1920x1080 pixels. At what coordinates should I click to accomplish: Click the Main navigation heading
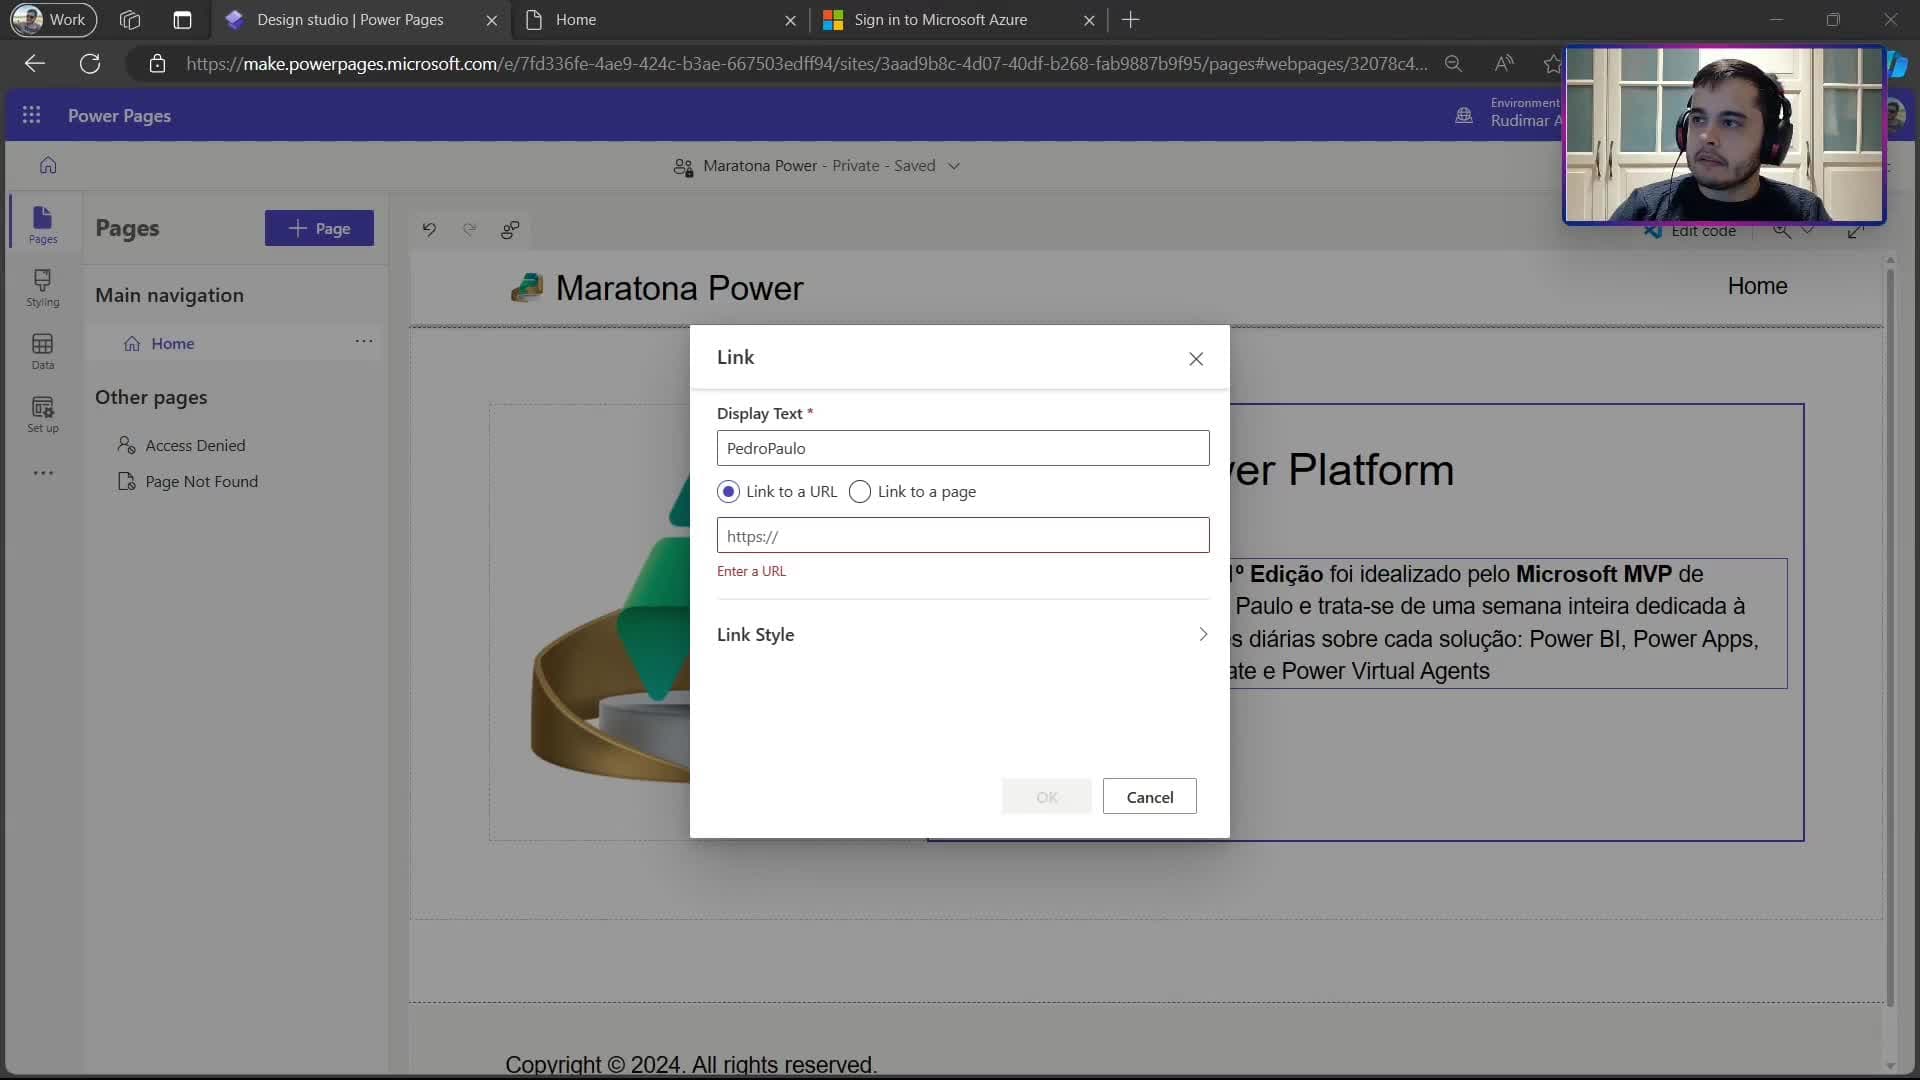[x=169, y=295]
